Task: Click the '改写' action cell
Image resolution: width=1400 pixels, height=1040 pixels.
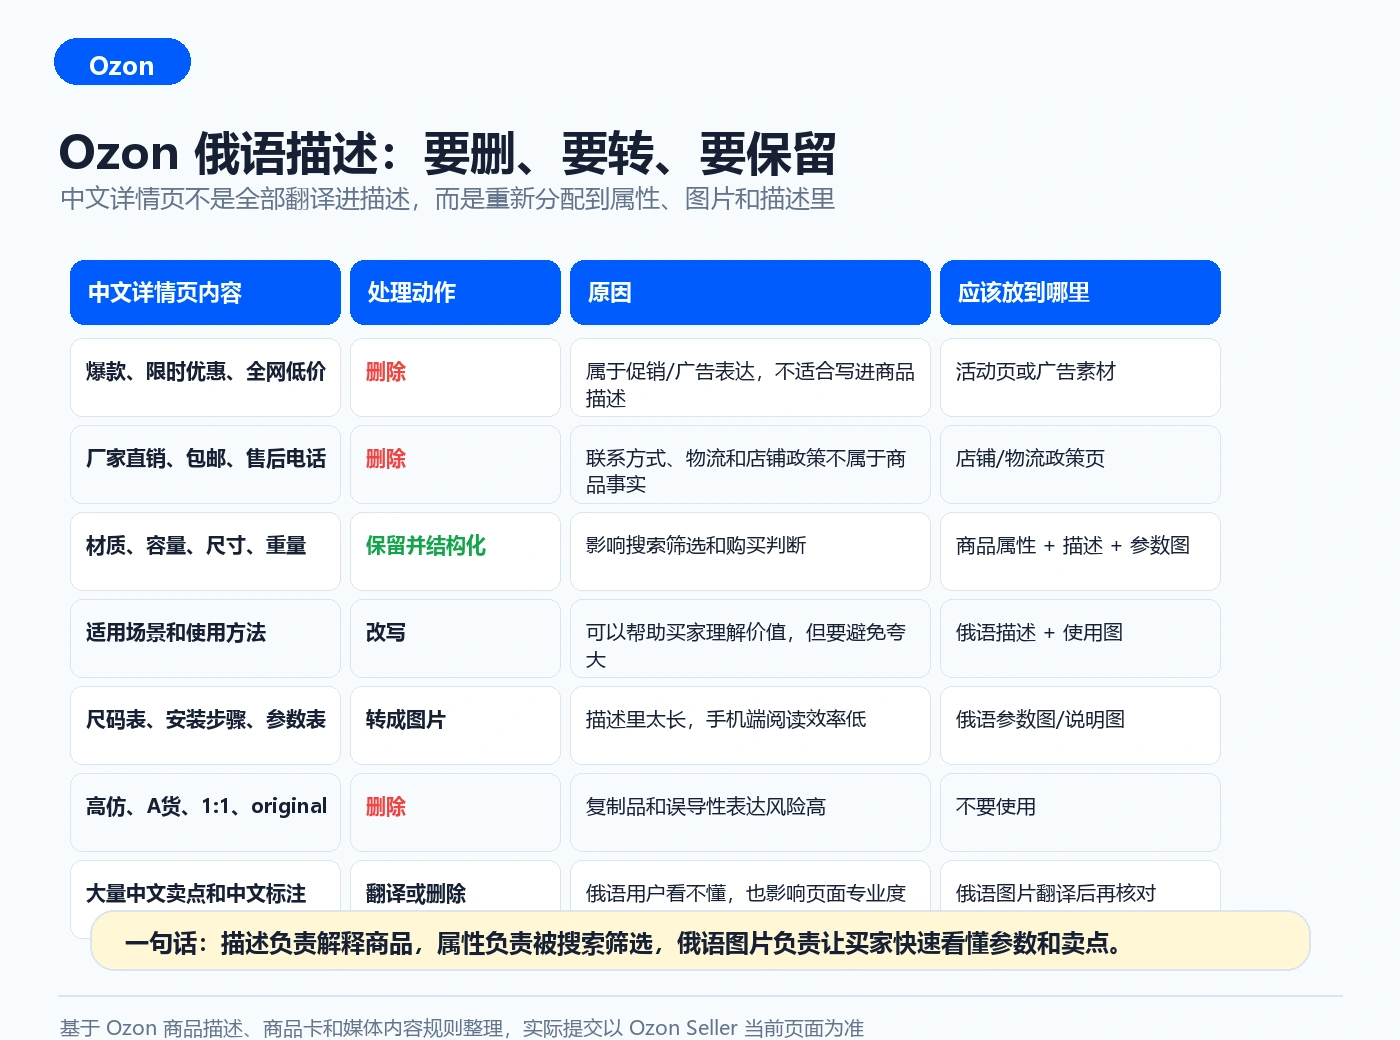Action: [455, 638]
